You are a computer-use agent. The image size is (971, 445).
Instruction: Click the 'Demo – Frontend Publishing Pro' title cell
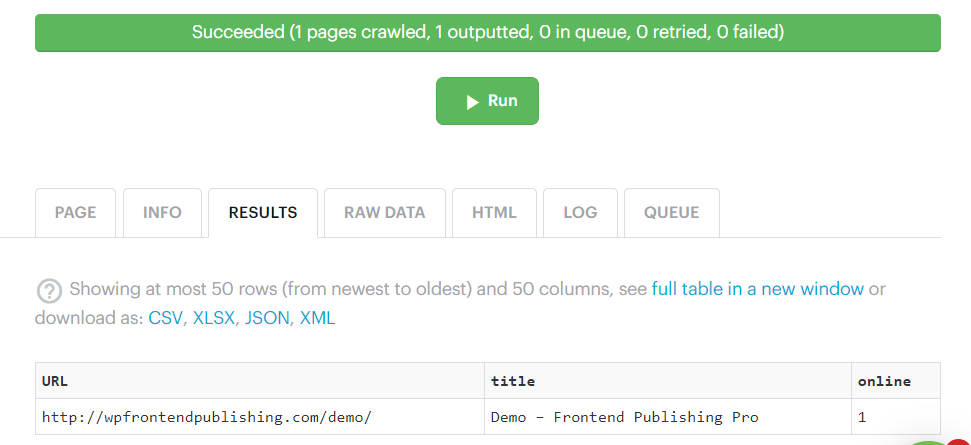pyautogui.click(x=668, y=417)
